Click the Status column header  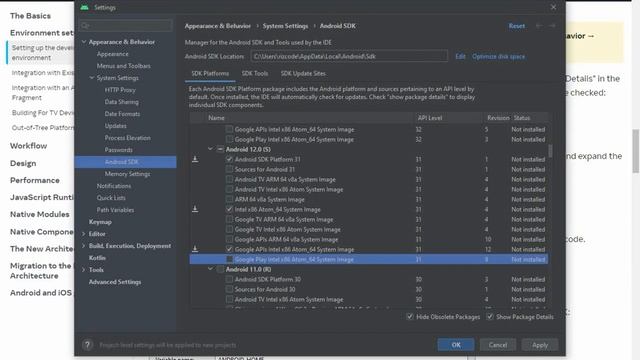pyautogui.click(x=522, y=118)
